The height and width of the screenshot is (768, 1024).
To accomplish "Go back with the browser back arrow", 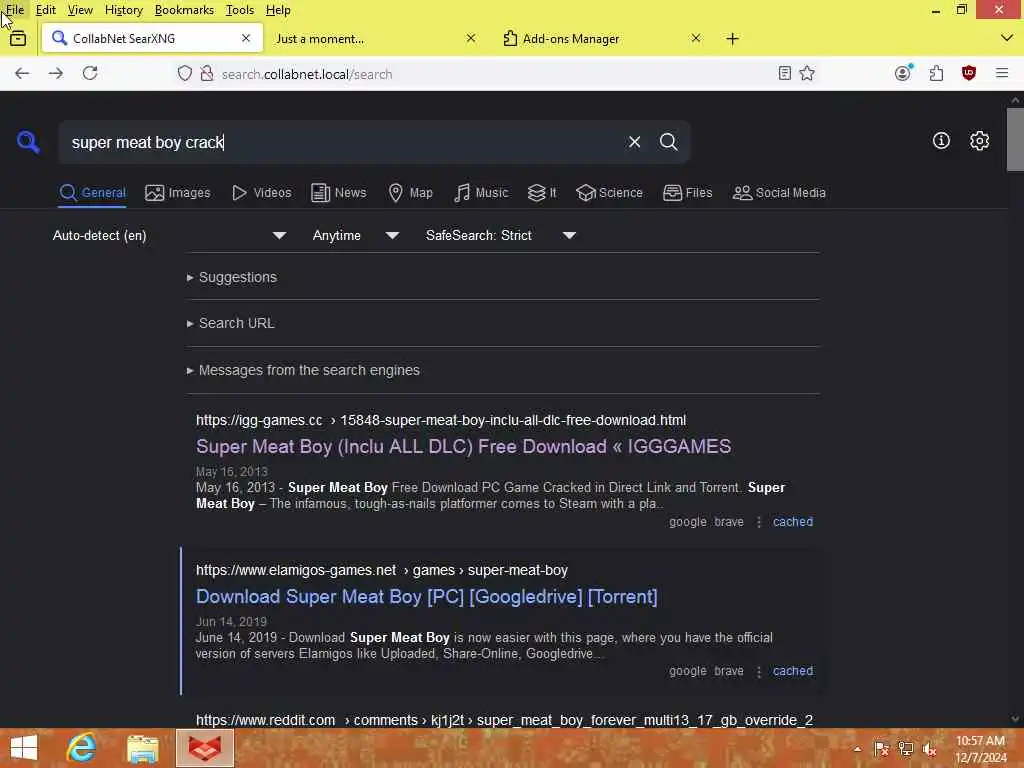I will [x=22, y=73].
